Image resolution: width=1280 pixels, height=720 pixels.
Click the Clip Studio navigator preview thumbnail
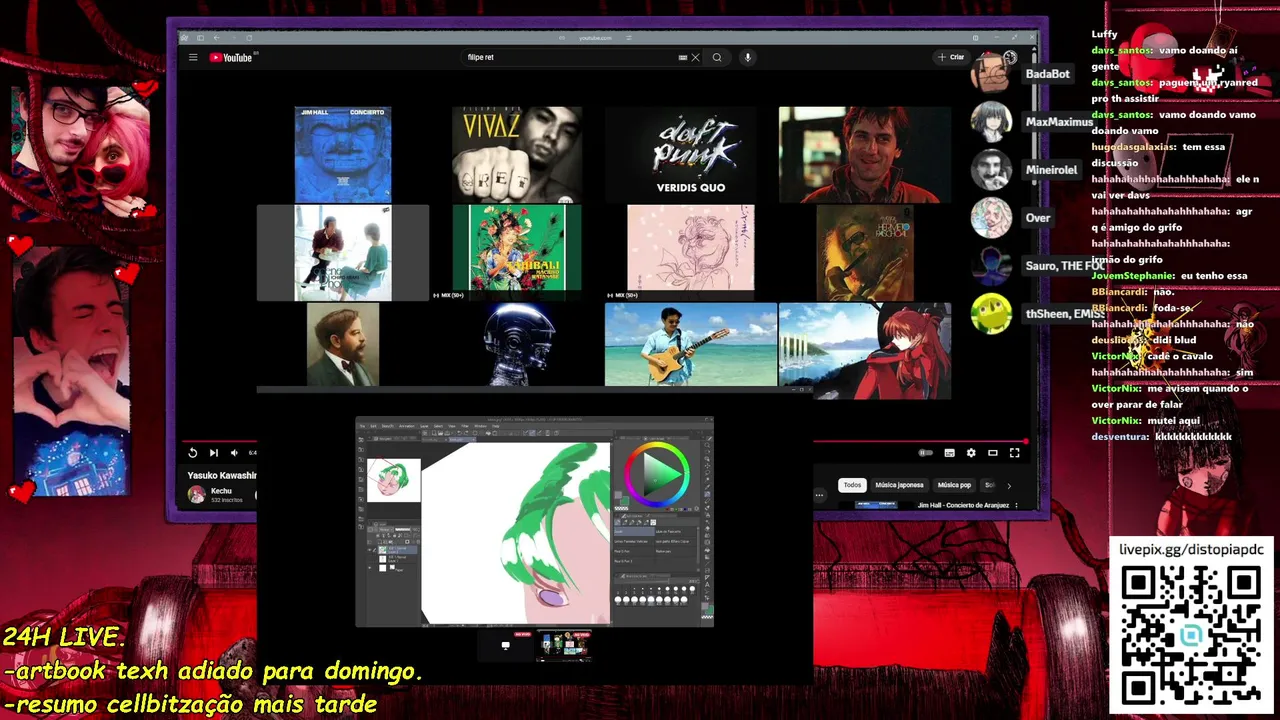394,480
